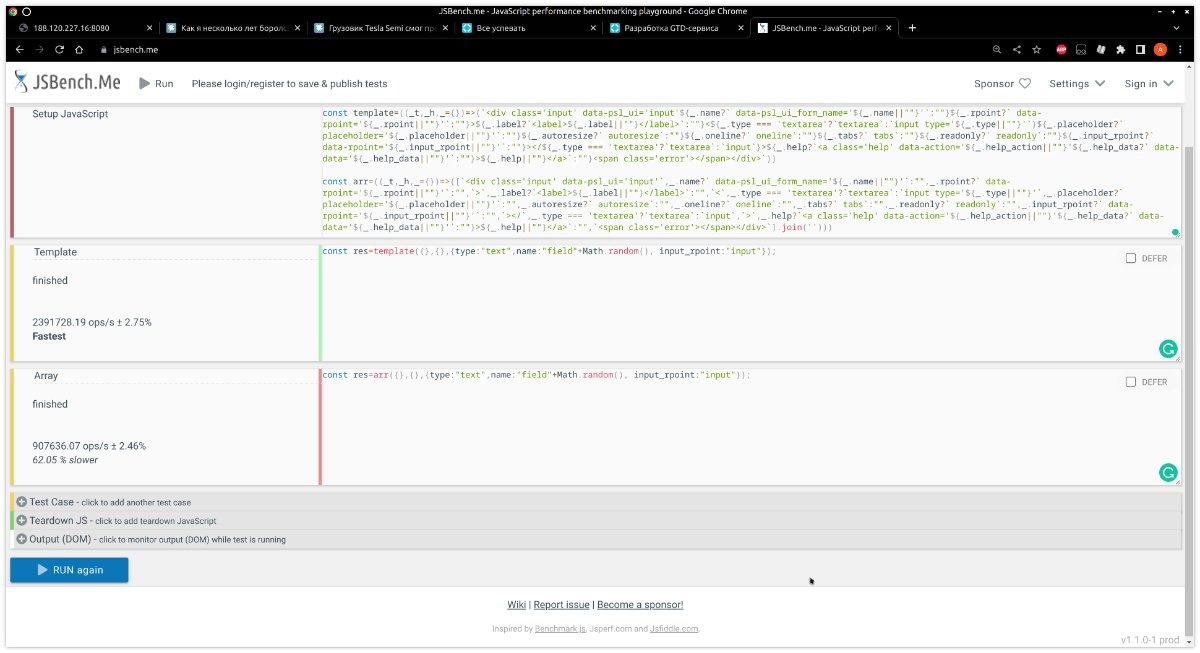The image size is (1200, 653).
Task: Click the Sponsor heart icon
Action: (x=1024, y=84)
